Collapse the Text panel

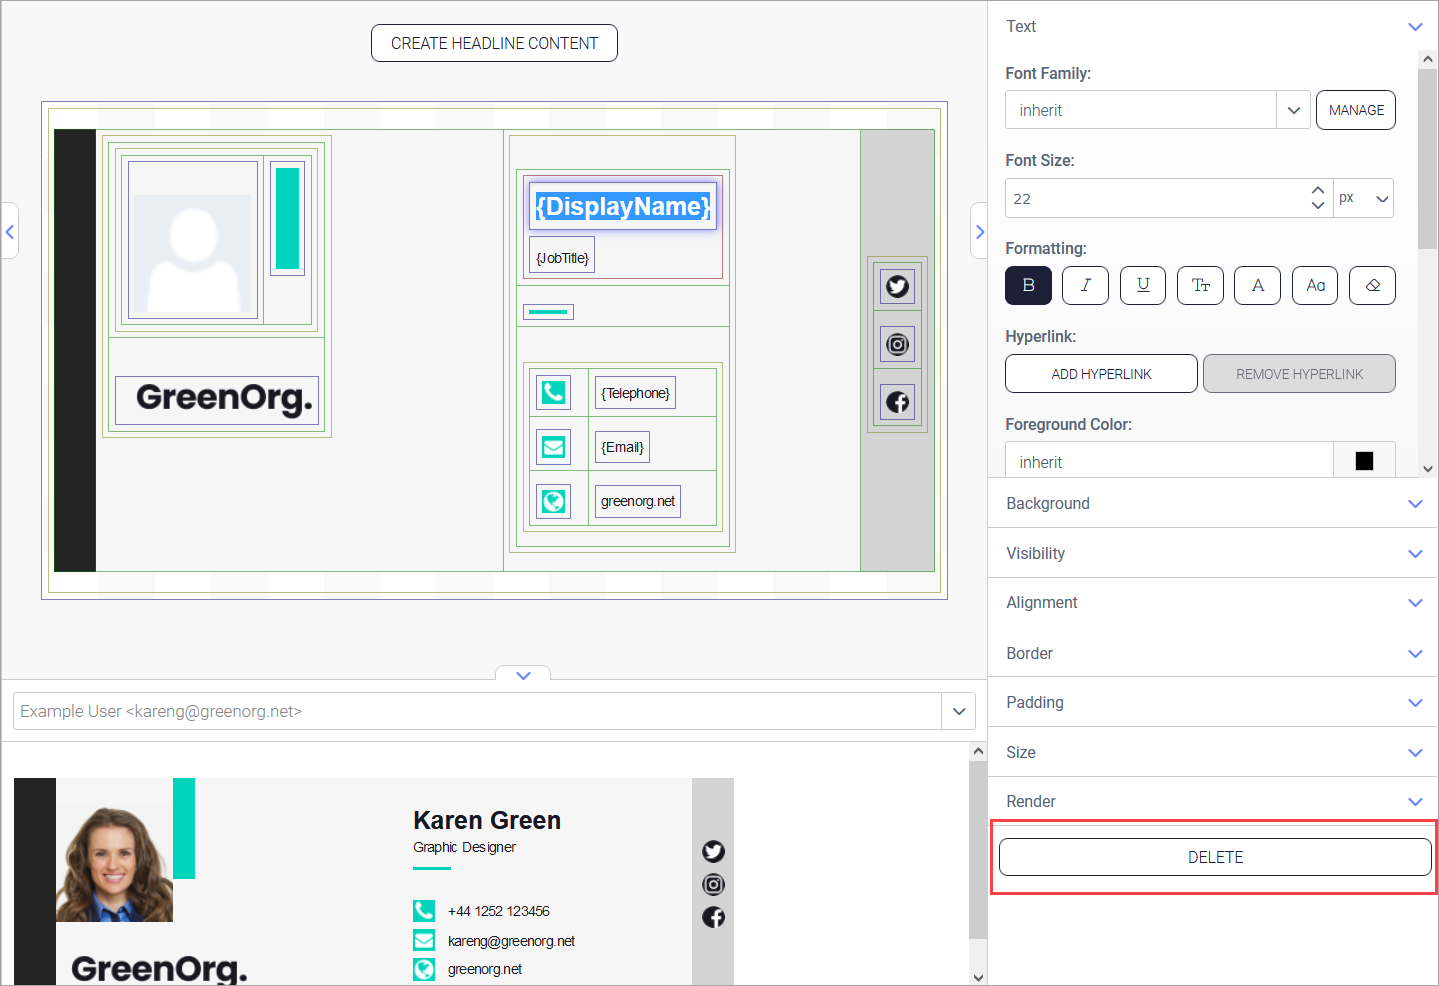(1414, 26)
